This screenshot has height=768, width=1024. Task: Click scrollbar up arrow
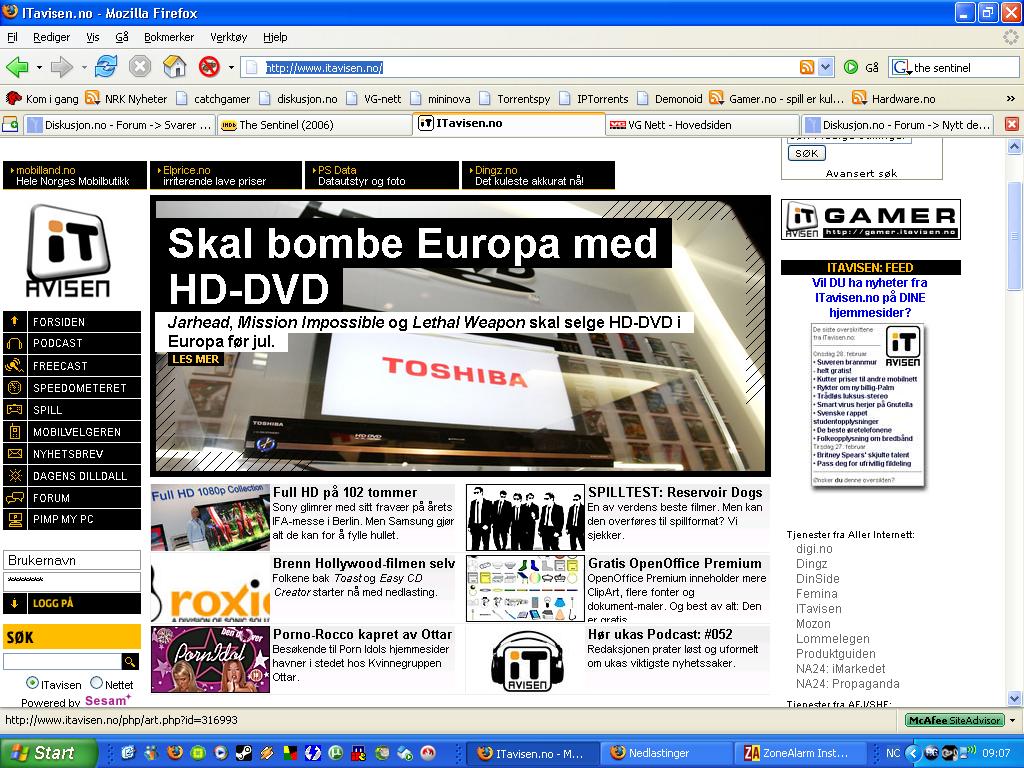[x=1014, y=147]
